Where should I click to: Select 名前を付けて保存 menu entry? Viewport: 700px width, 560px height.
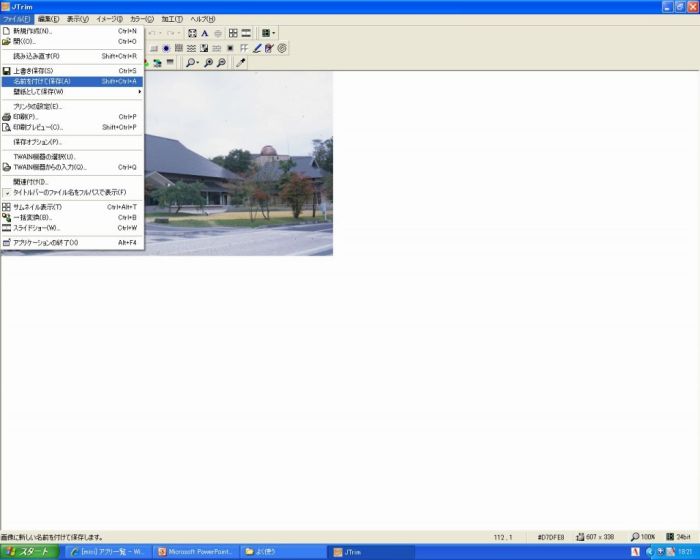click(x=71, y=81)
